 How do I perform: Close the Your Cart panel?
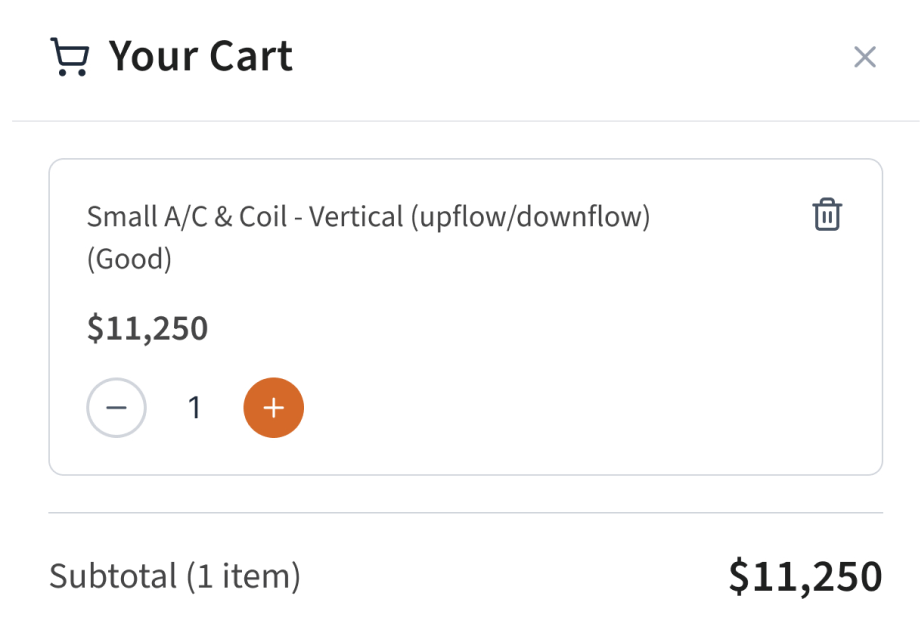pyautogui.click(x=864, y=57)
